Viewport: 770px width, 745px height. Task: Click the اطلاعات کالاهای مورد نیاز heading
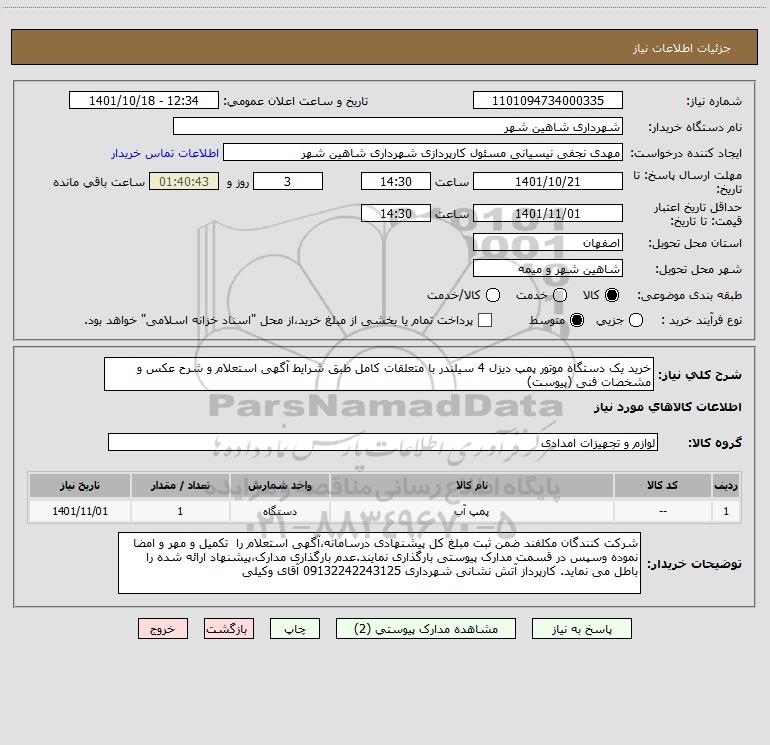click(x=667, y=407)
